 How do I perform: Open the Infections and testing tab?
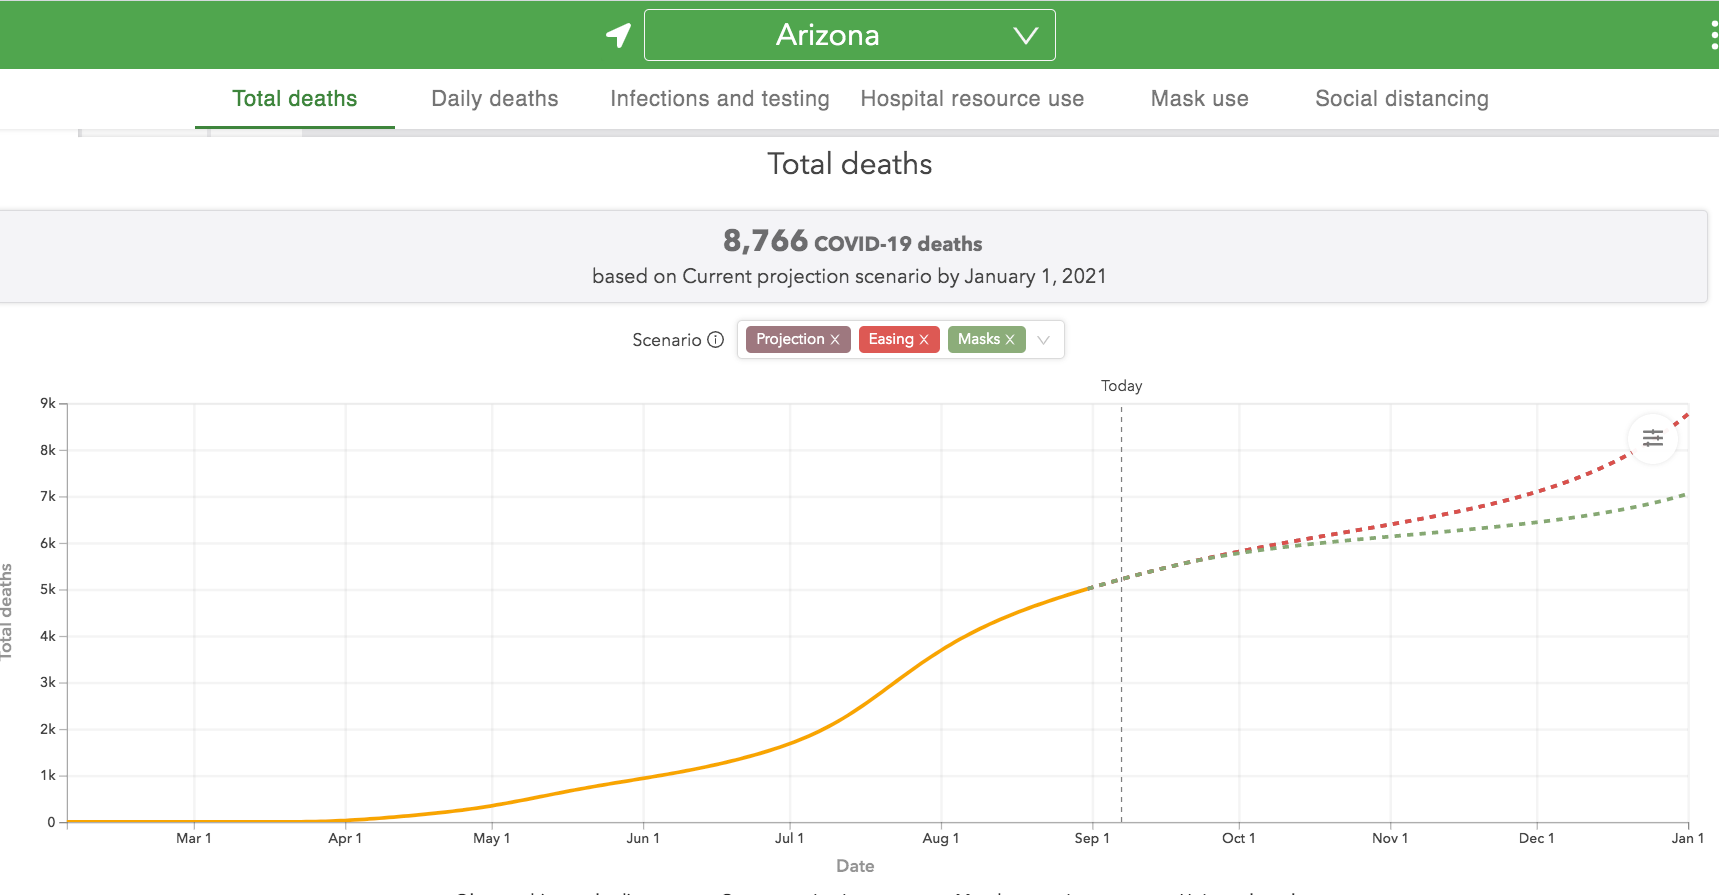pyautogui.click(x=719, y=99)
